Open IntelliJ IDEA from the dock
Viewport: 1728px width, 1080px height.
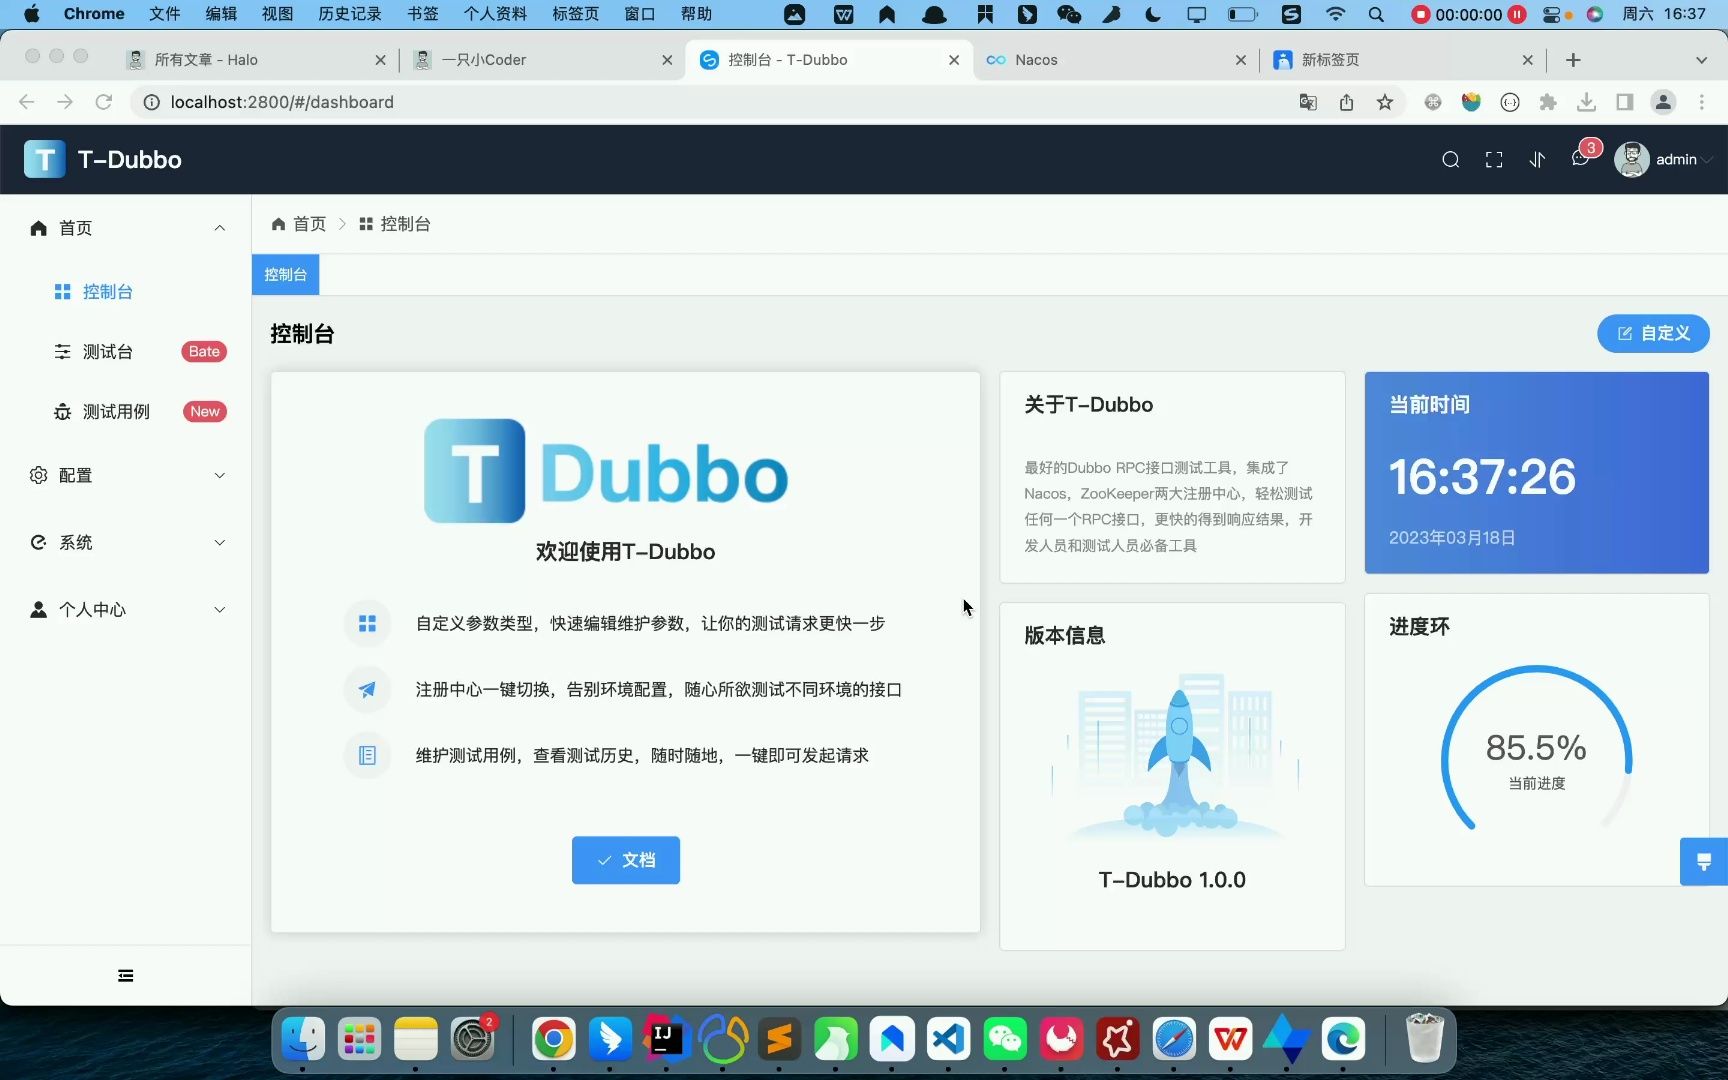coord(665,1040)
